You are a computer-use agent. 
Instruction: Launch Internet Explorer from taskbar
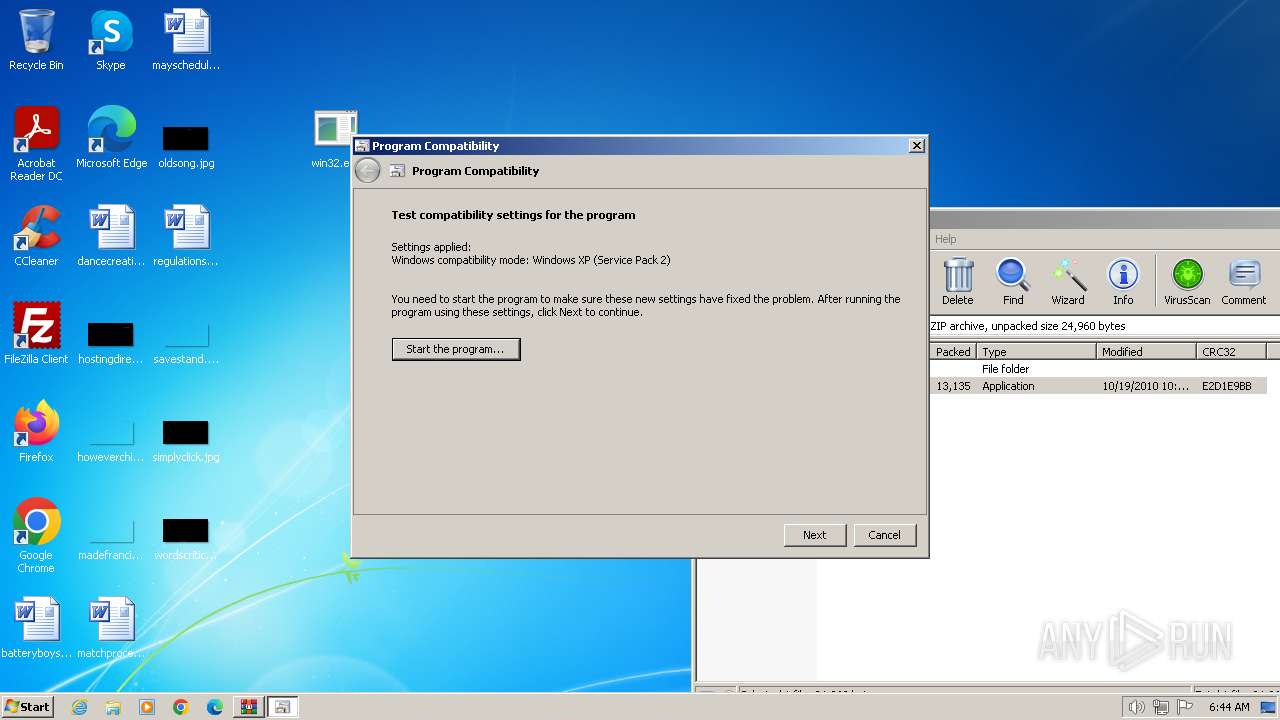coord(79,707)
